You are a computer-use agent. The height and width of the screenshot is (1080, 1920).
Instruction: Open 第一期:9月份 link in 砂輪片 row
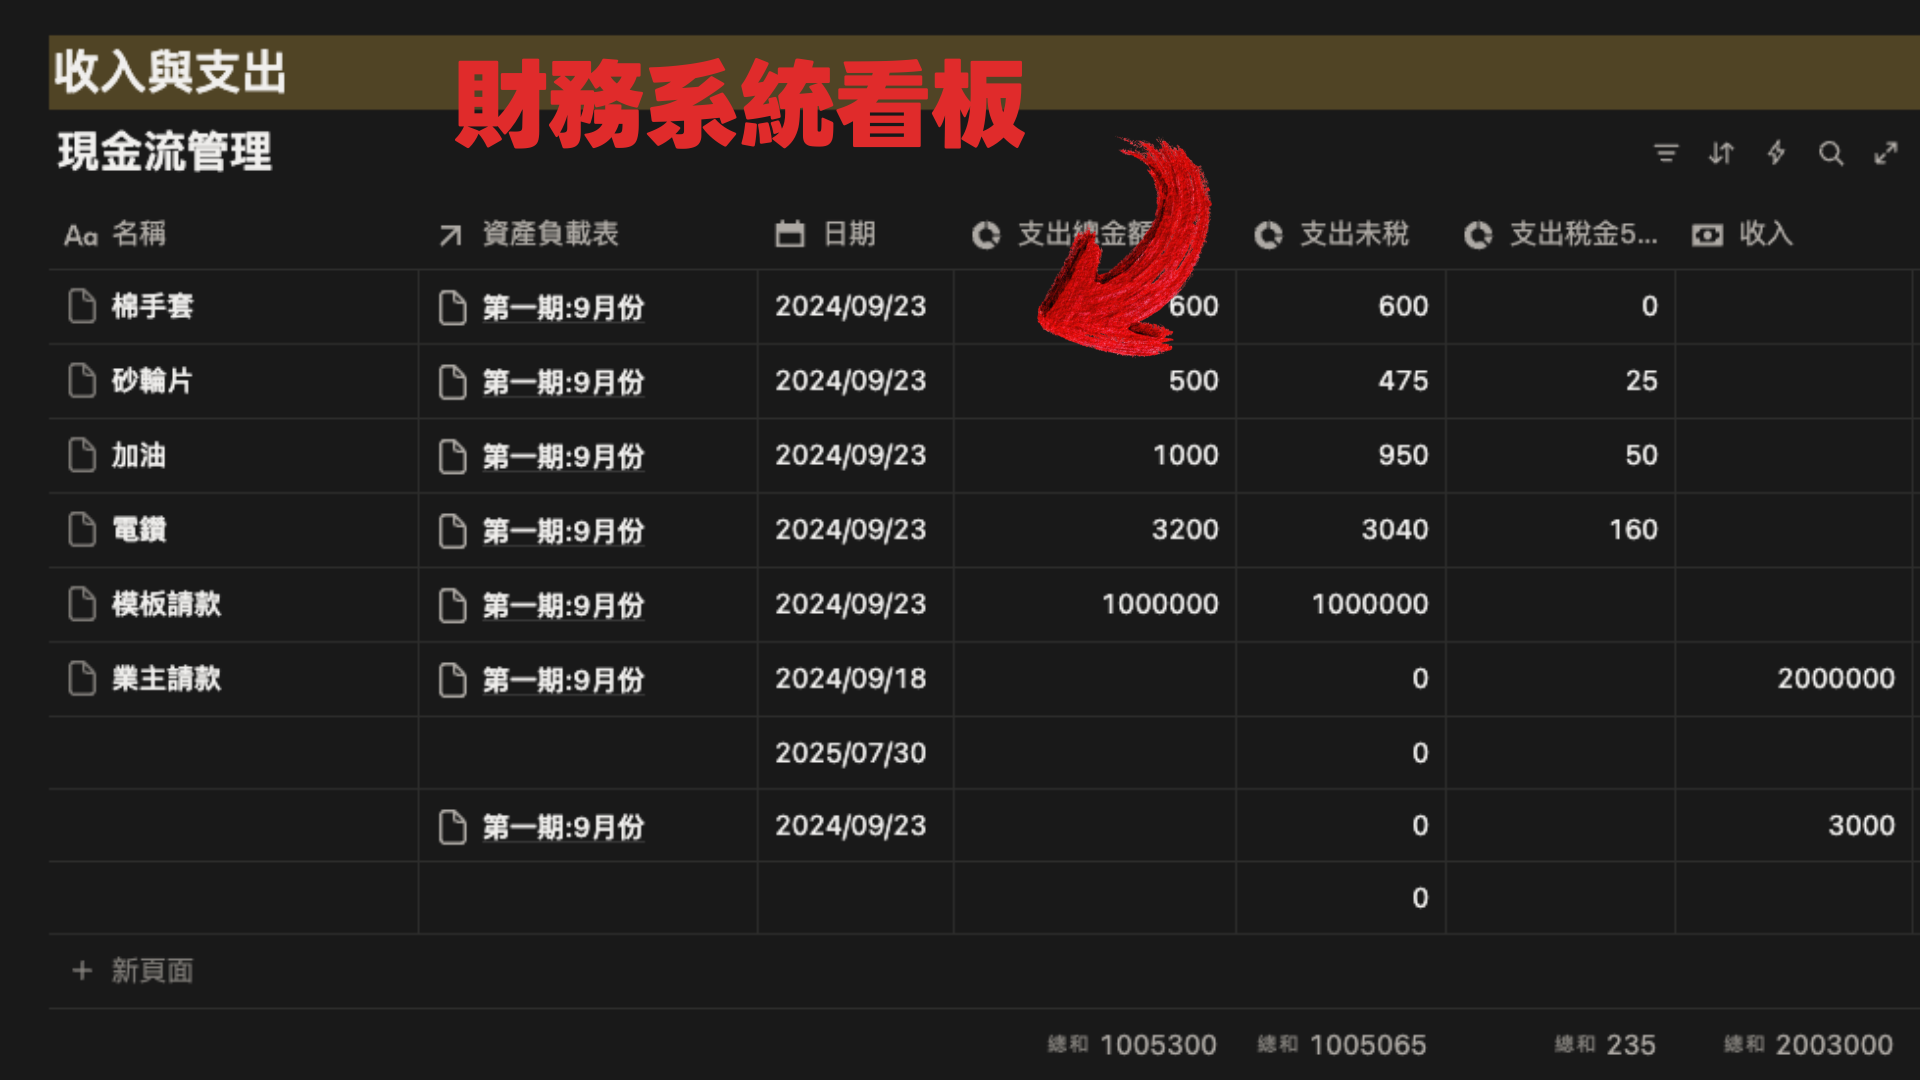tap(563, 382)
